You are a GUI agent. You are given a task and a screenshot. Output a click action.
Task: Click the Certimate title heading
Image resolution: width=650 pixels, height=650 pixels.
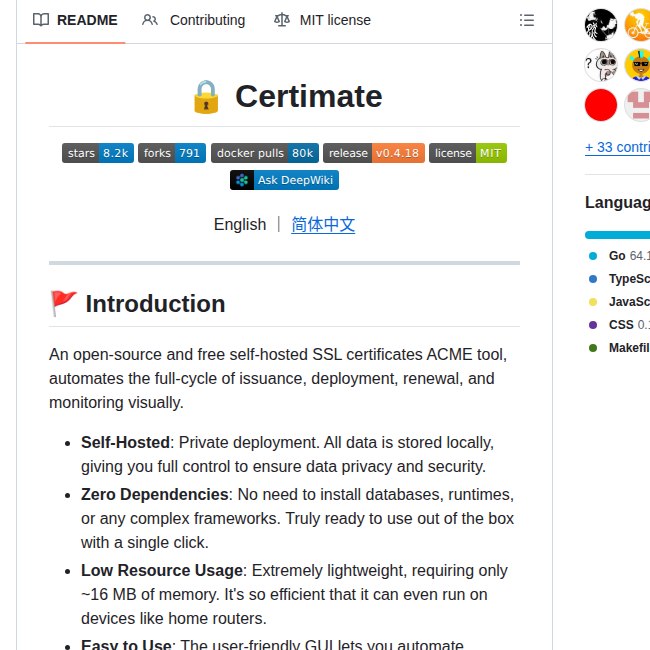309,96
